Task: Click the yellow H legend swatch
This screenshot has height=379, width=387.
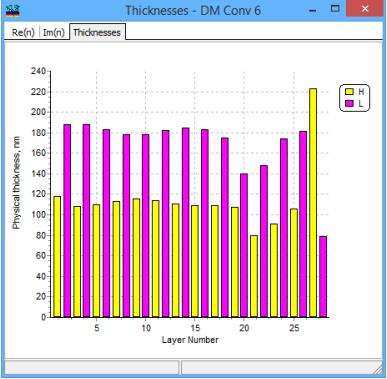Action: coord(349,92)
